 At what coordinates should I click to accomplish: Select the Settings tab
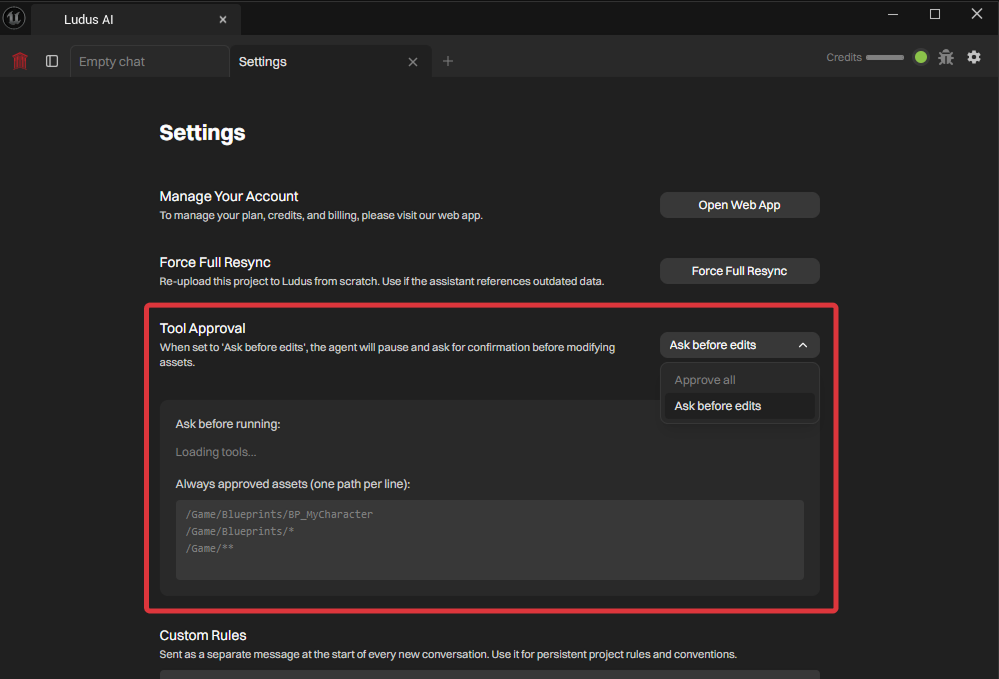click(x=331, y=62)
